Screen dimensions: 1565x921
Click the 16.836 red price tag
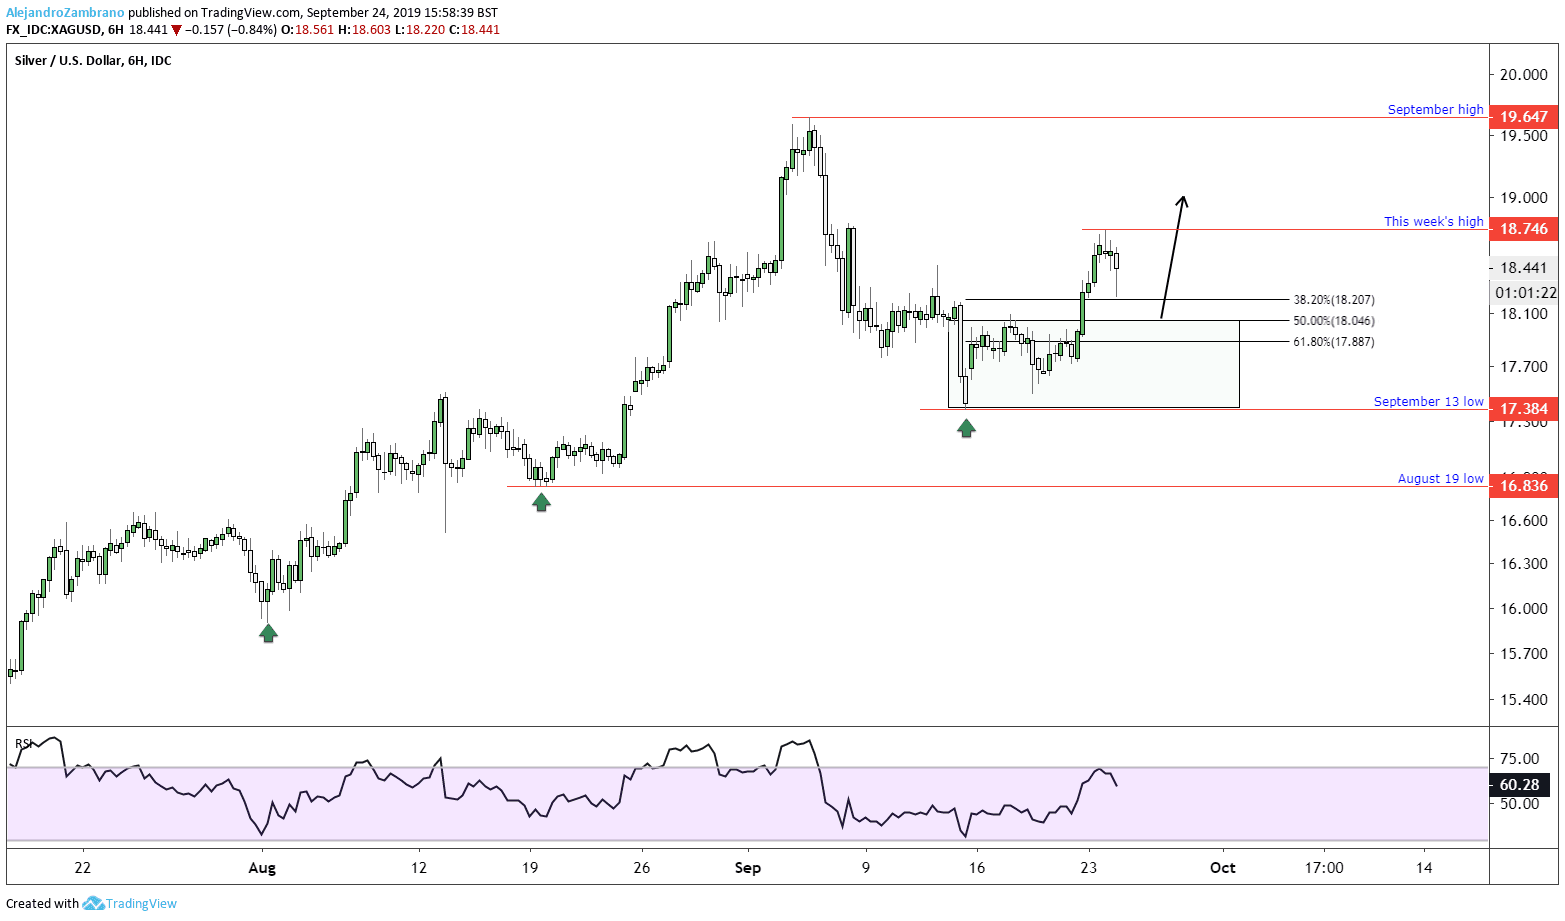click(x=1523, y=486)
